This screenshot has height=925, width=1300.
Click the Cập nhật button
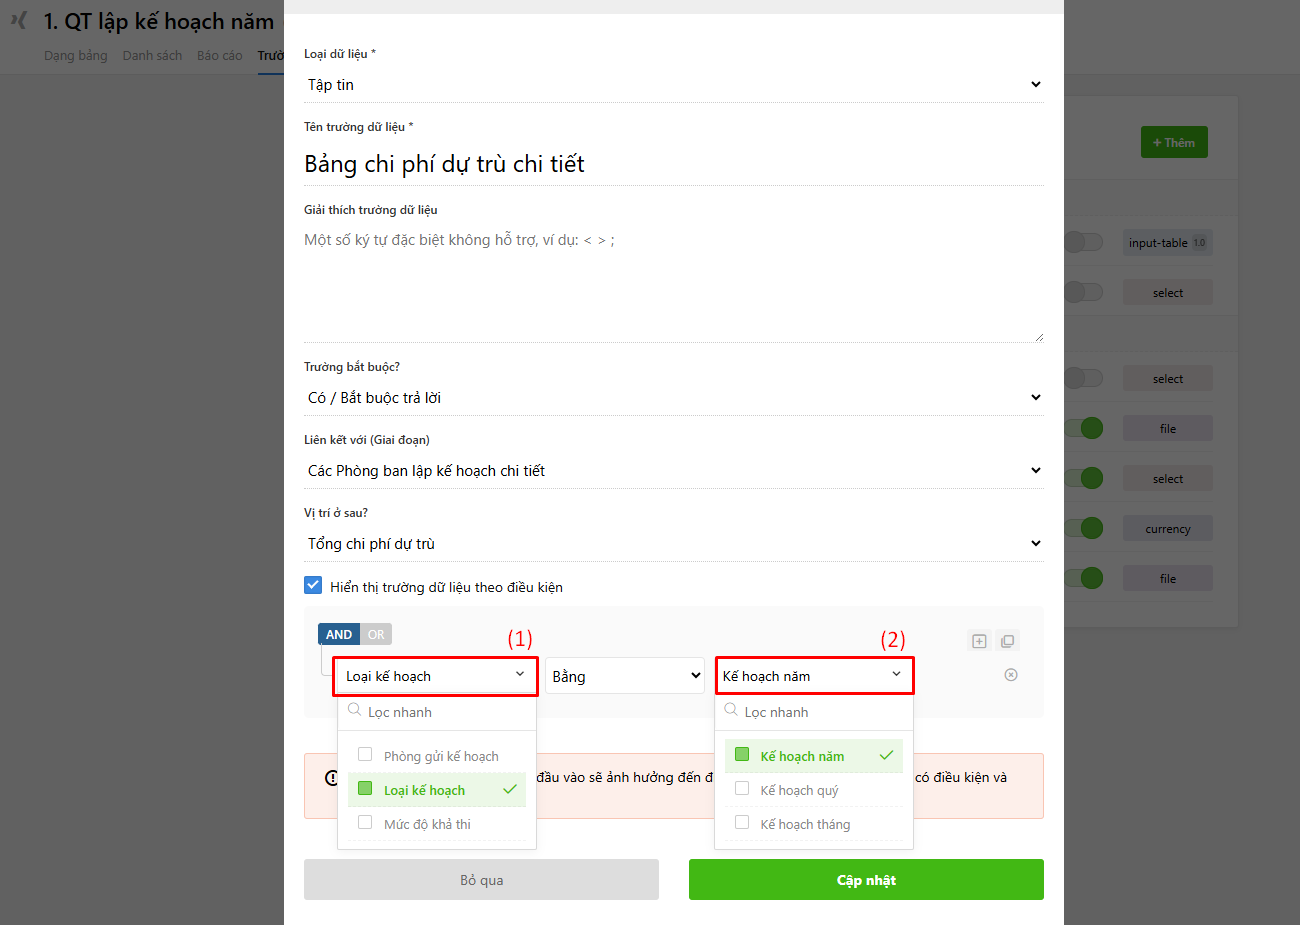[866, 880]
